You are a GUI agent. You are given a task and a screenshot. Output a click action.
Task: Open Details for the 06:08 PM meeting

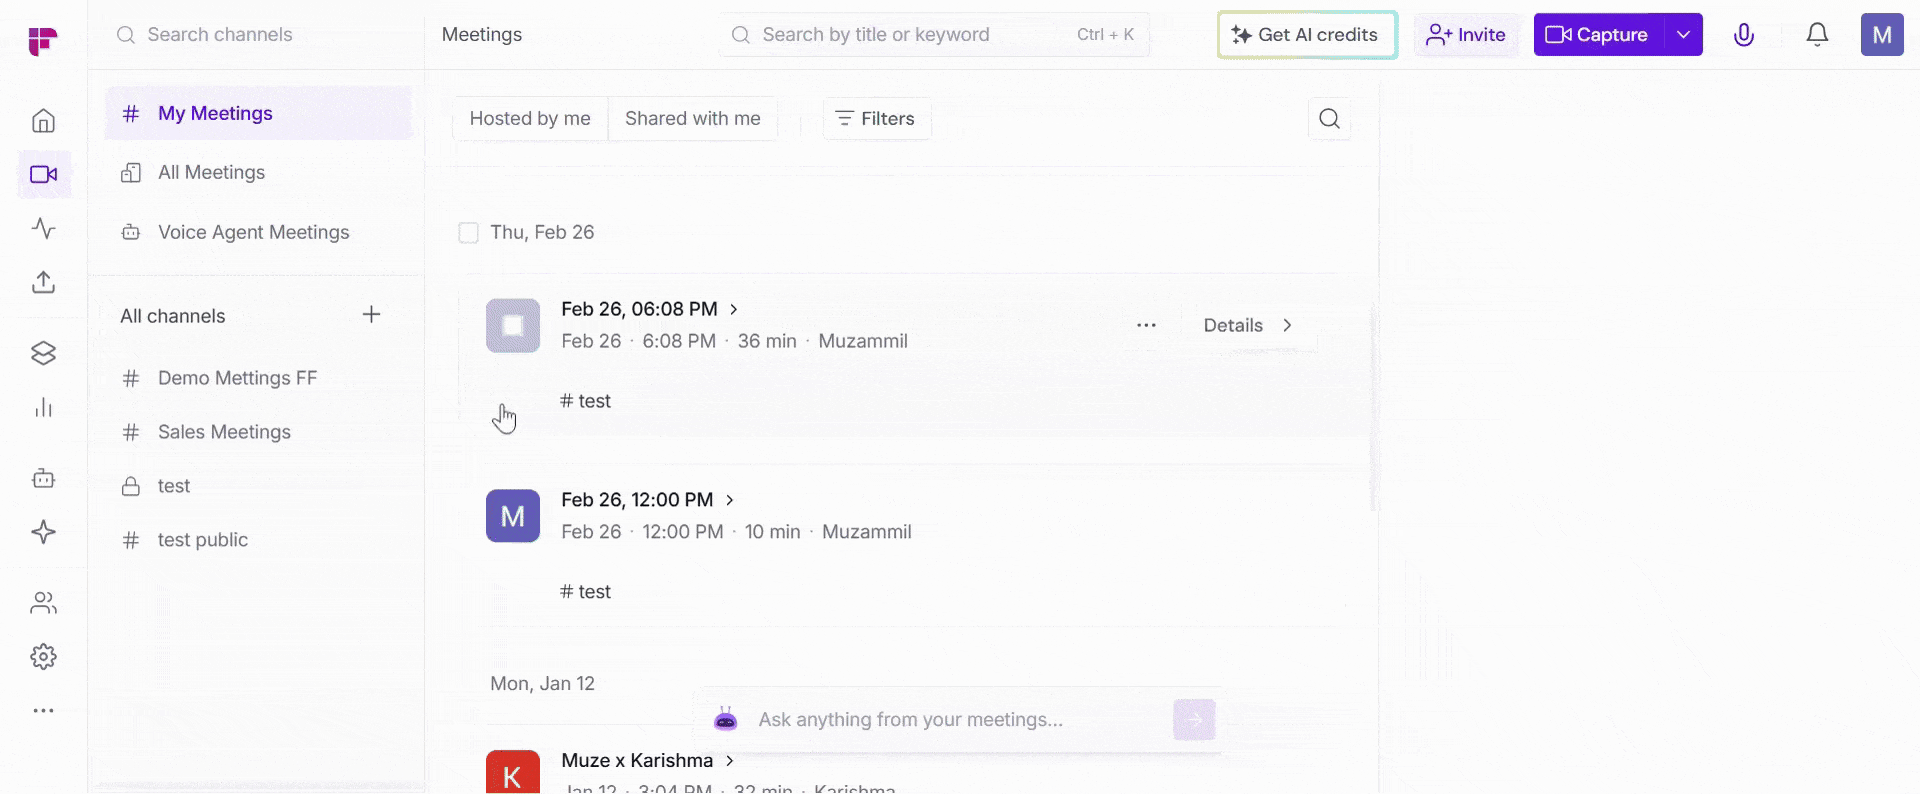point(1247,325)
